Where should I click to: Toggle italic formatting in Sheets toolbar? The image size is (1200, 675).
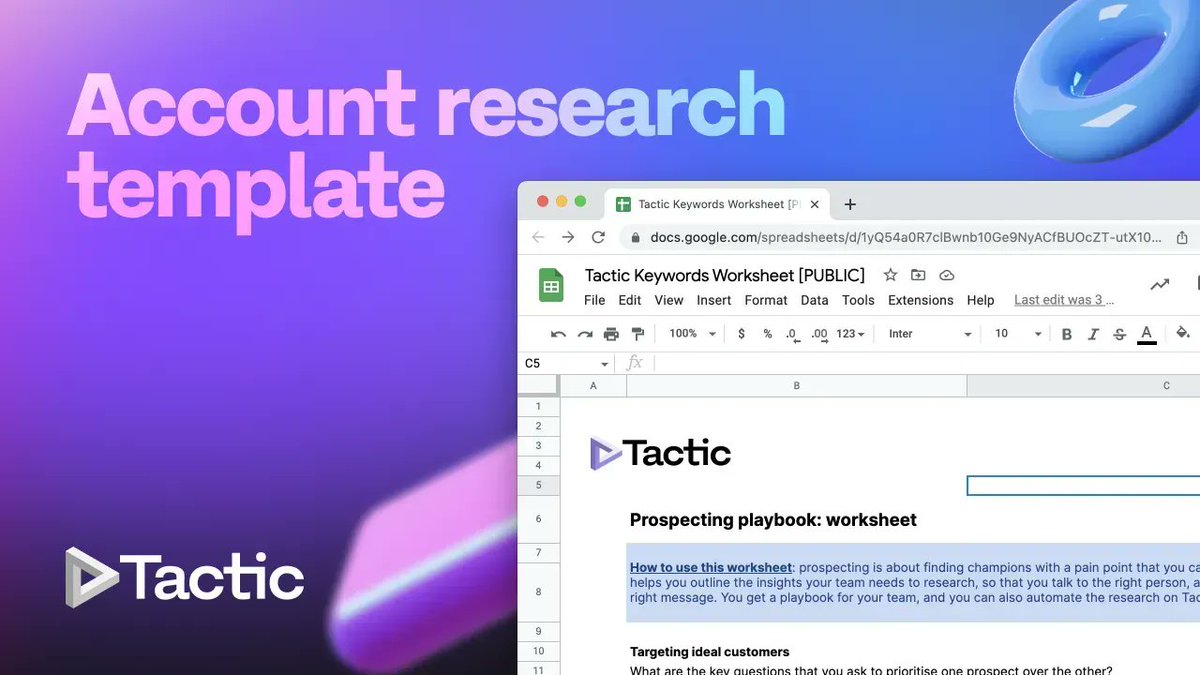point(1093,334)
